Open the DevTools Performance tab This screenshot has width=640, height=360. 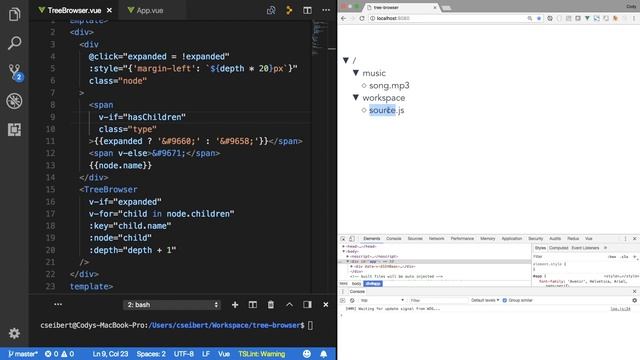(462, 238)
